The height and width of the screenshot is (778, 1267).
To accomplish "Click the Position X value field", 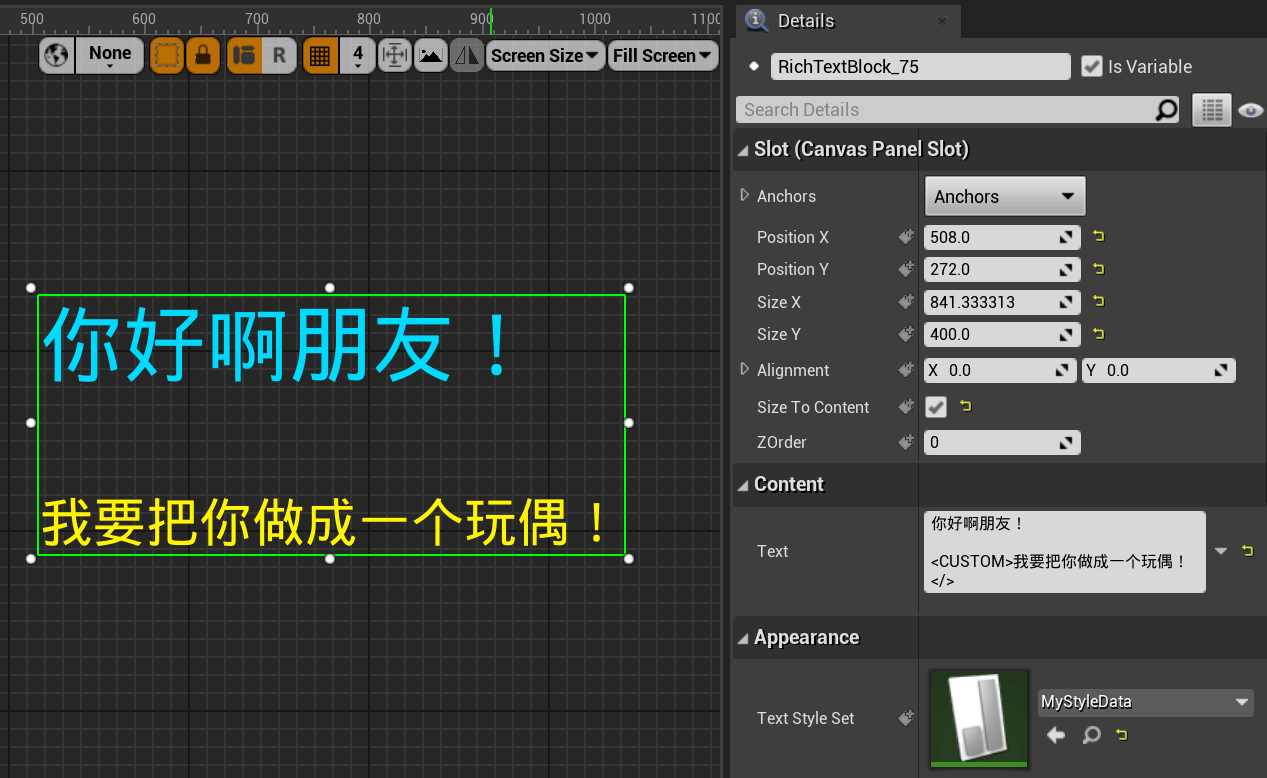I will (x=1002, y=237).
